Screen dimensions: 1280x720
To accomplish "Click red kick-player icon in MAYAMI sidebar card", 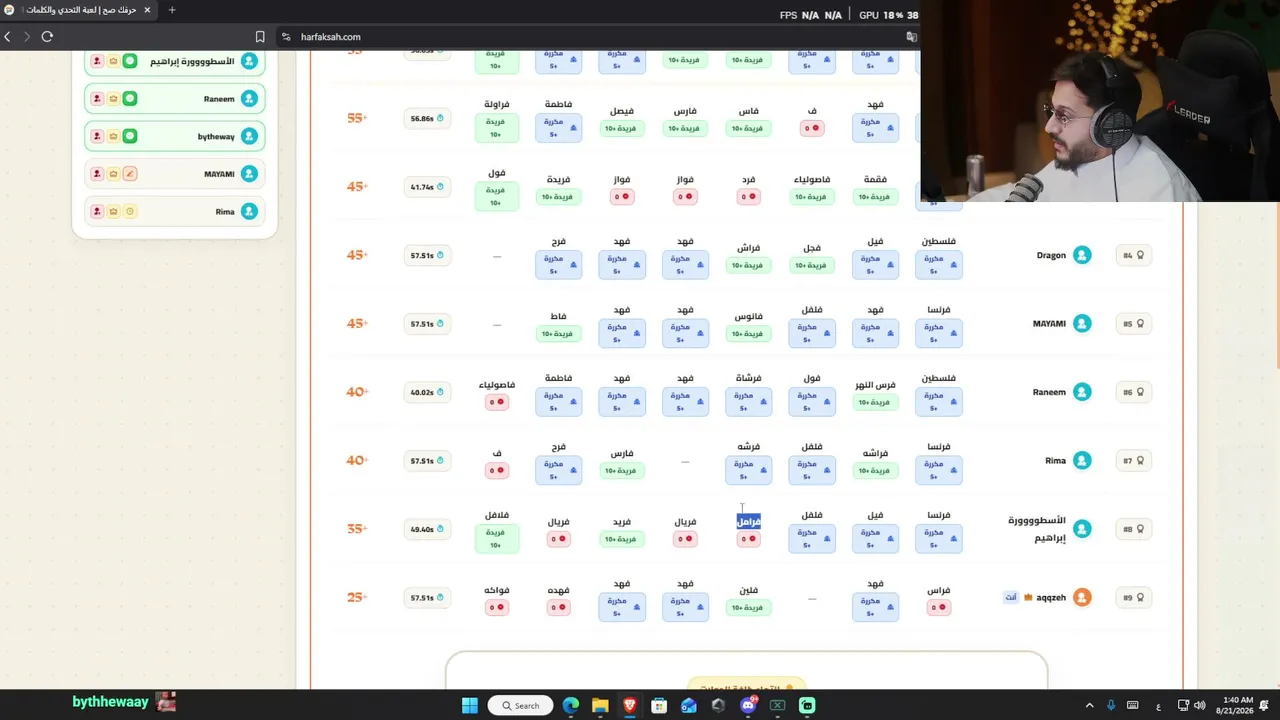I will (x=97, y=174).
